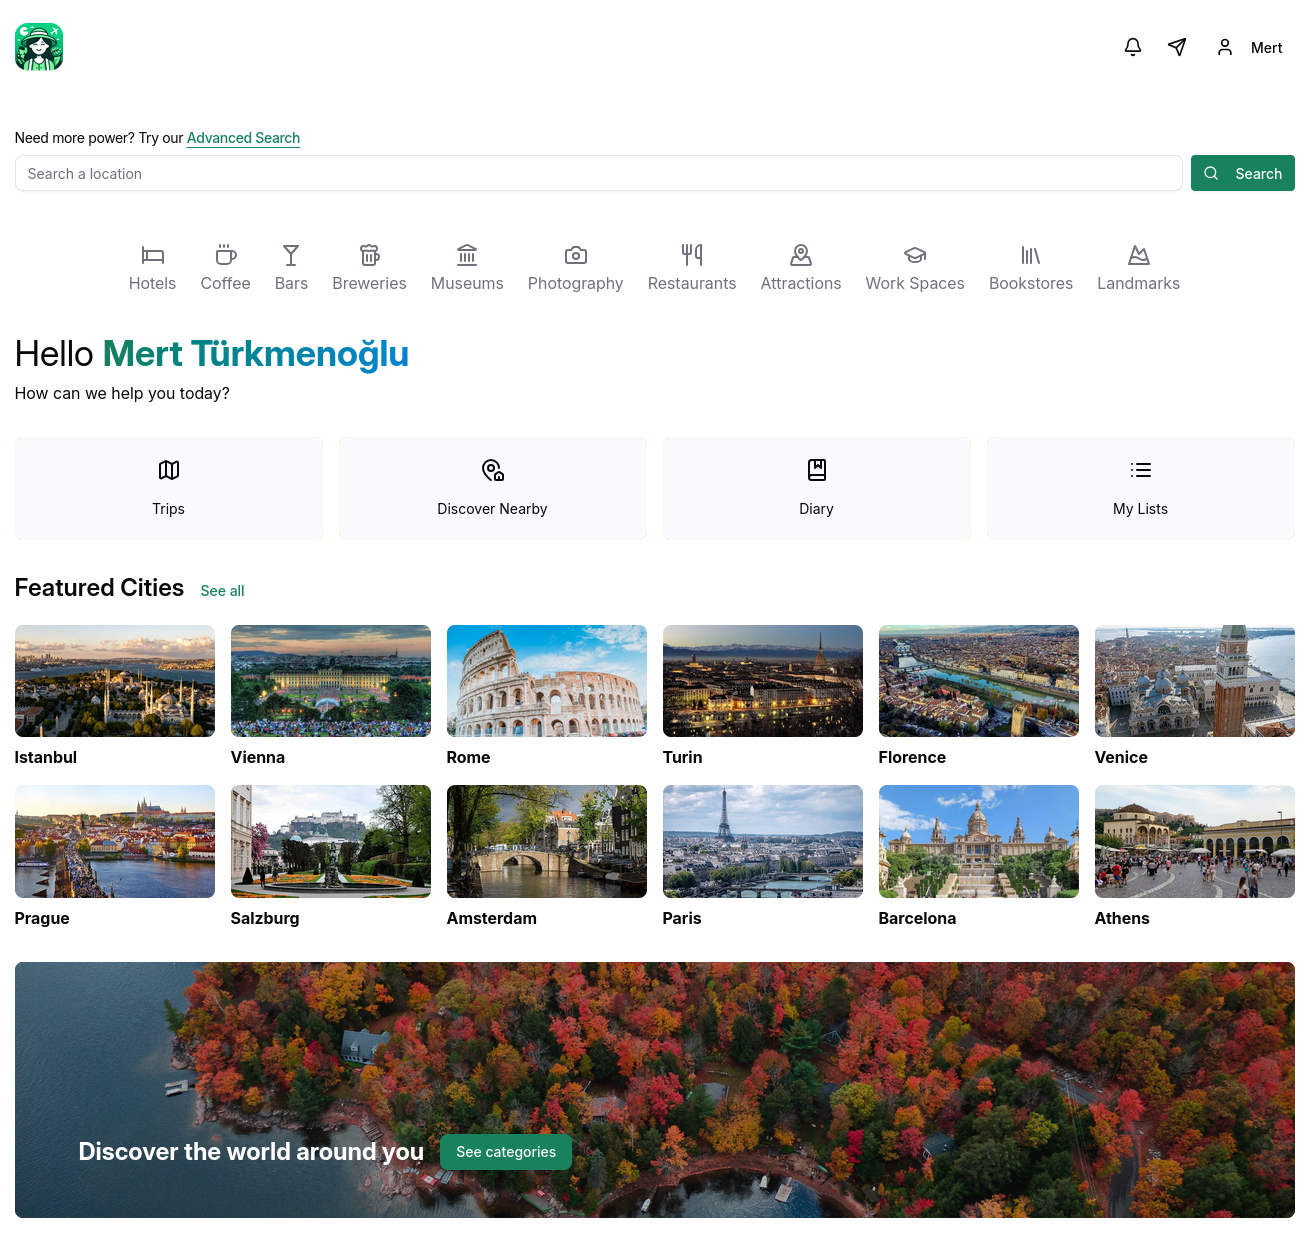Click the Istanbul city name
Image resolution: width=1316 pixels, height=1252 pixels.
(x=46, y=758)
